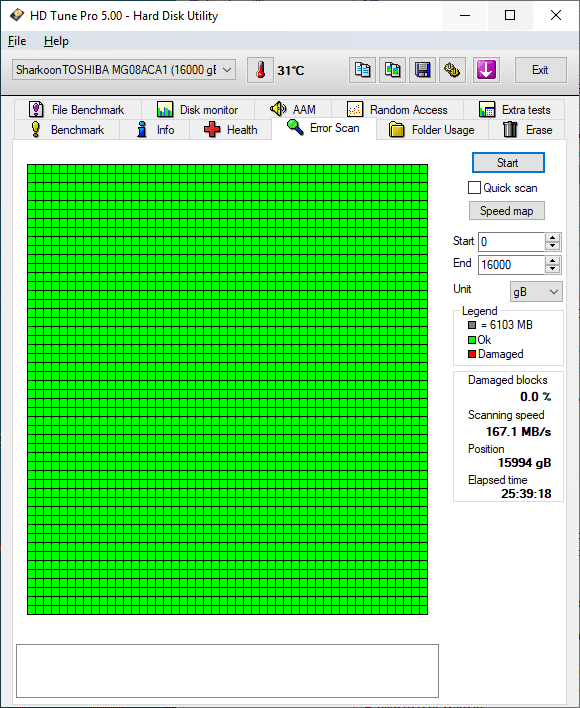Click the Exit button
The width and height of the screenshot is (580, 708).
tap(540, 70)
